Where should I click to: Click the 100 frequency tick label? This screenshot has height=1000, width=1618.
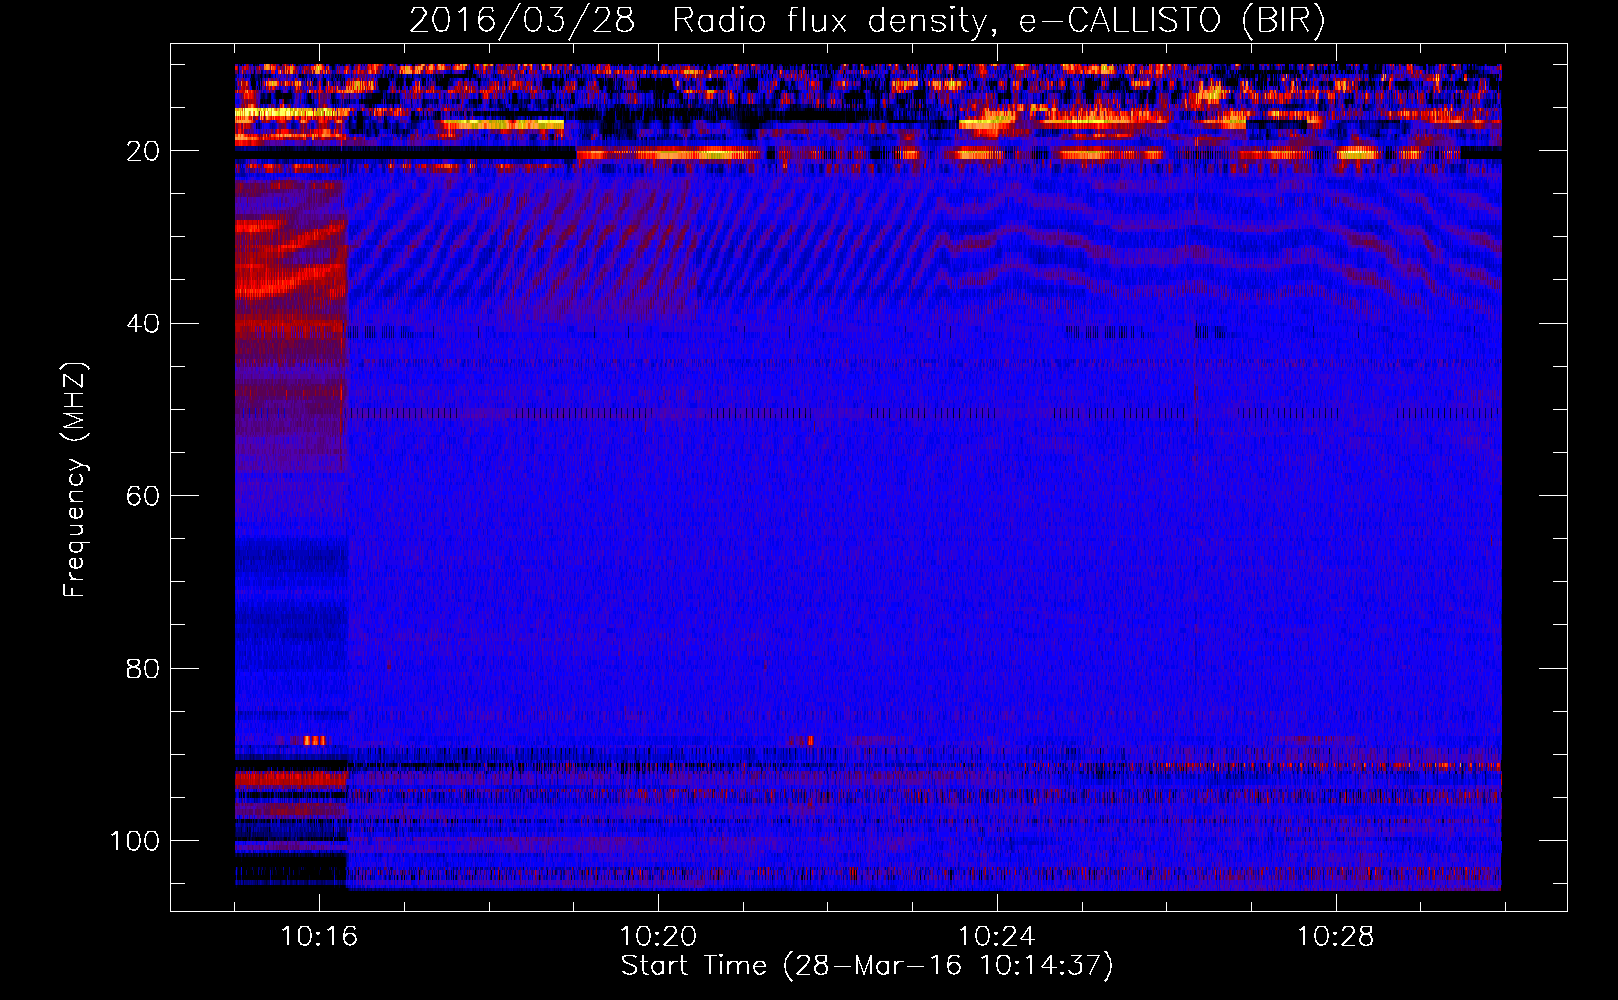135,841
